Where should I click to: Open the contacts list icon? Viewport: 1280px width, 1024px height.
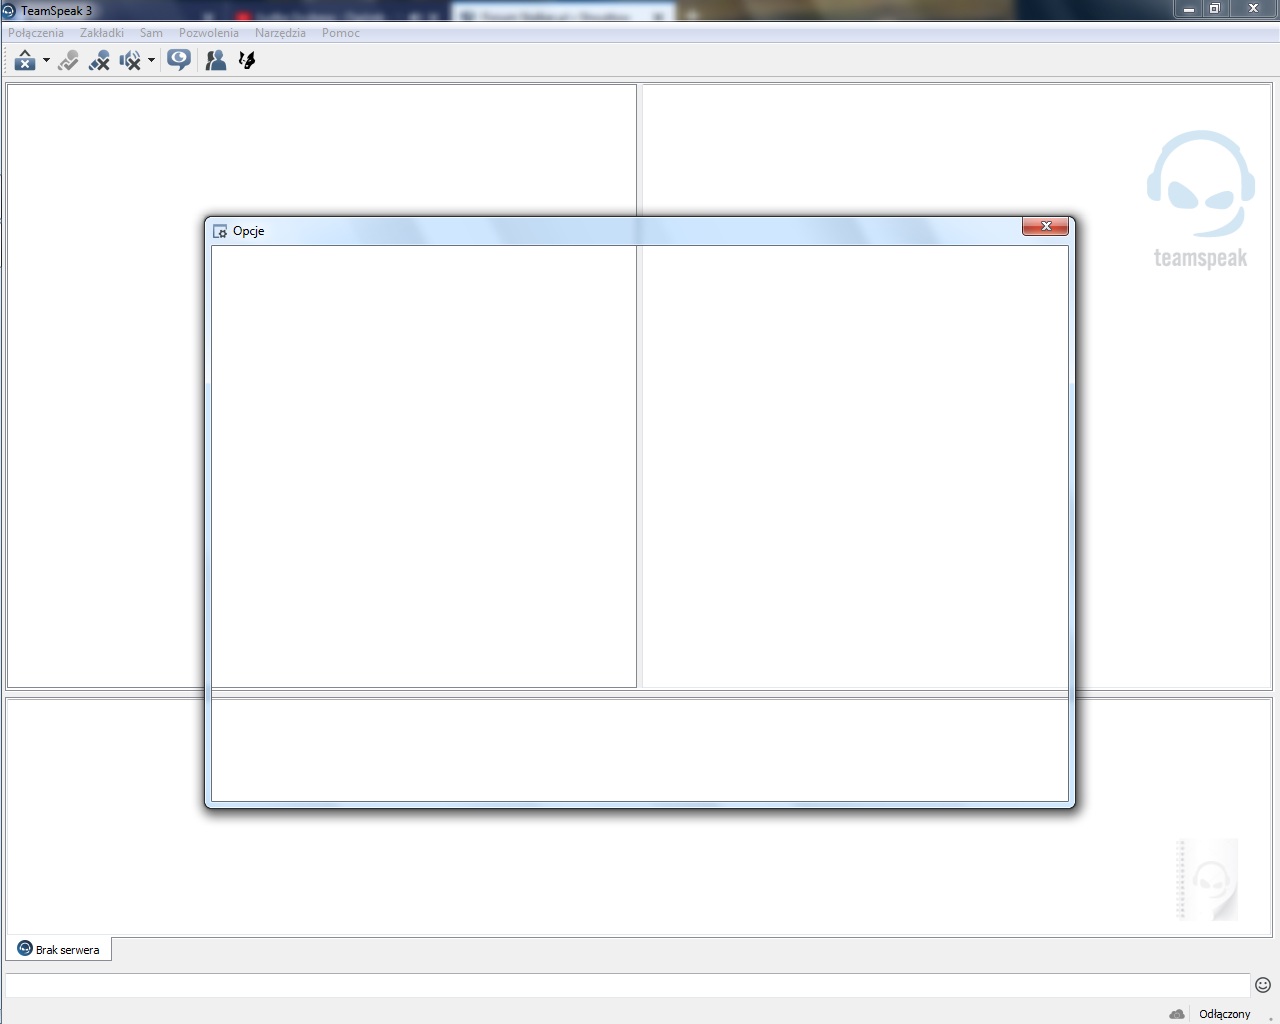[215, 61]
